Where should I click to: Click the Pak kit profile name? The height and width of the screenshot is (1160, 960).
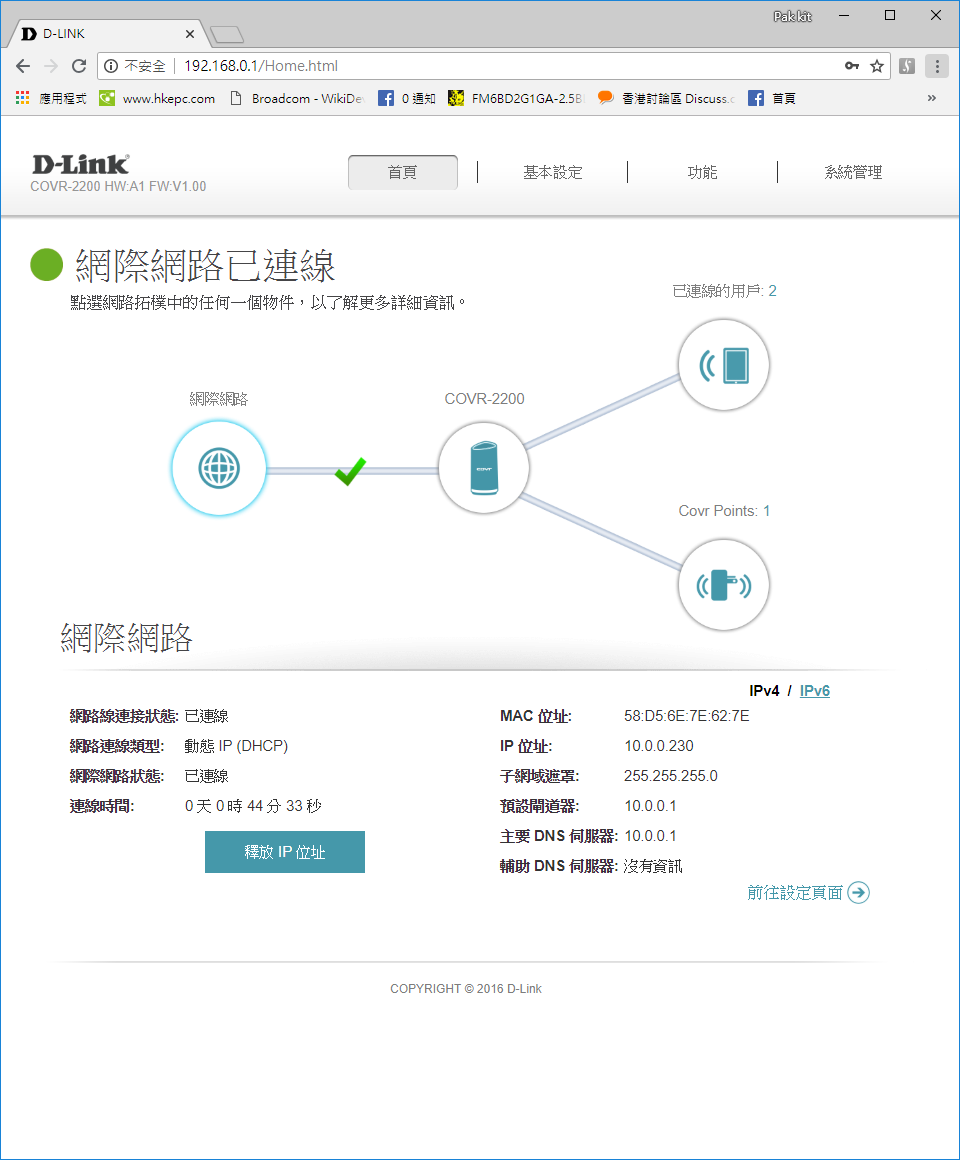click(792, 16)
